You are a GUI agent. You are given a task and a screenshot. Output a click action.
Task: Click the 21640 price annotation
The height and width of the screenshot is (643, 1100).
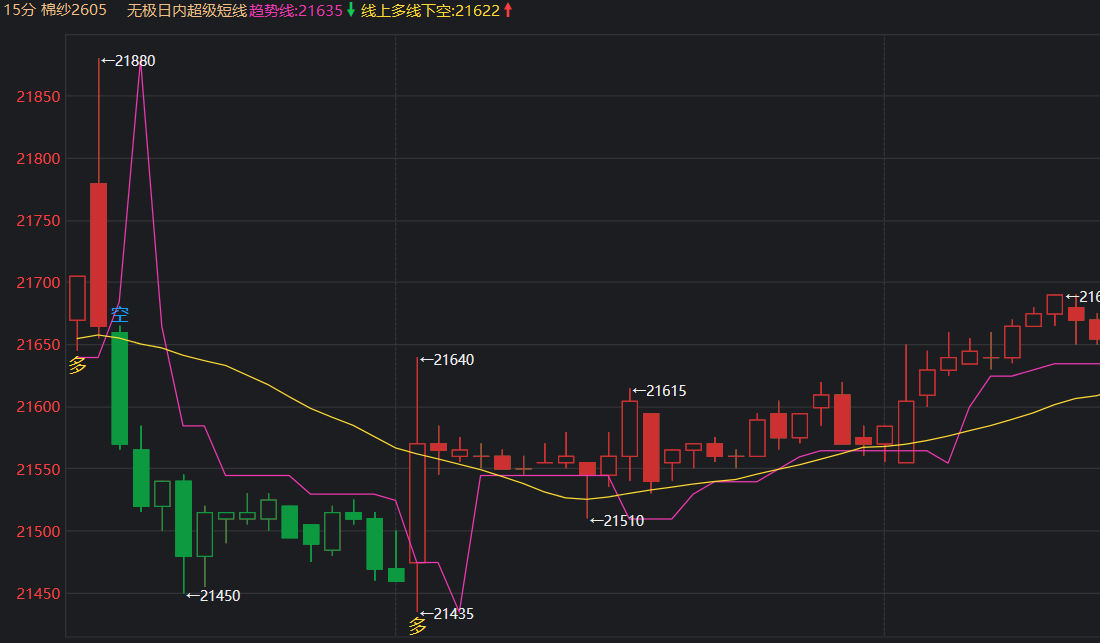[447, 360]
